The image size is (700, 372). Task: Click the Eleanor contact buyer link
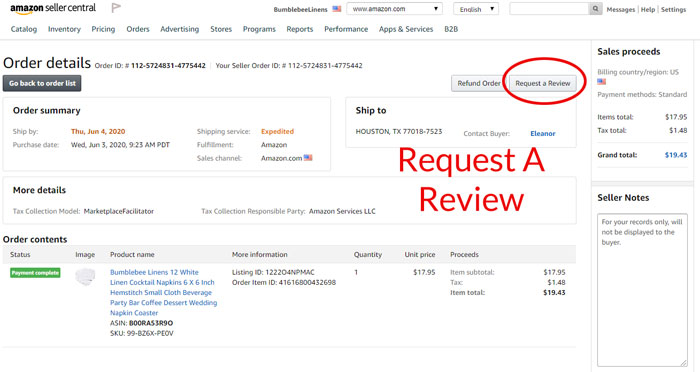point(543,134)
